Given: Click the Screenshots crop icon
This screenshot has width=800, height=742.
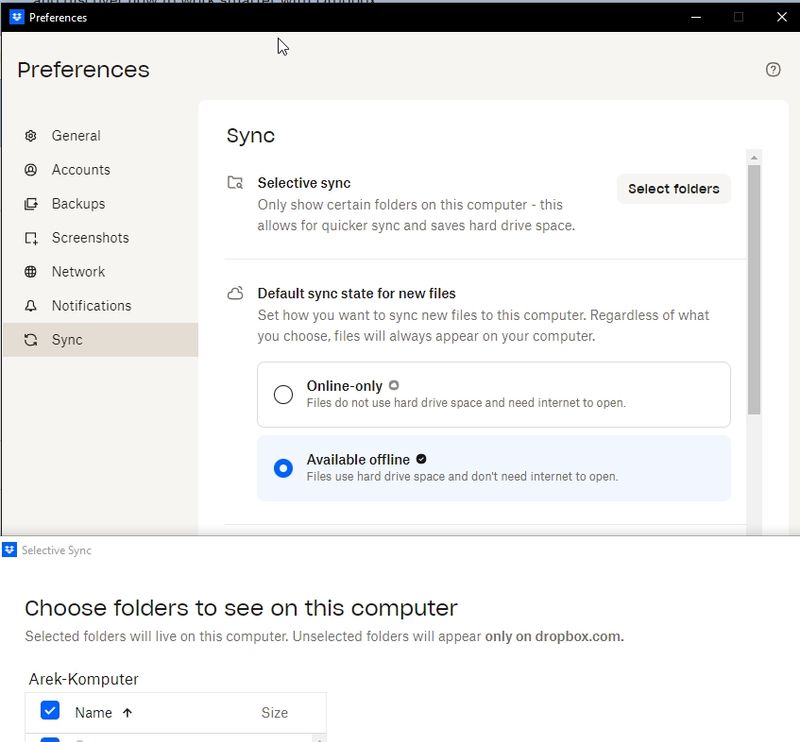Looking at the screenshot, I should 31,238.
